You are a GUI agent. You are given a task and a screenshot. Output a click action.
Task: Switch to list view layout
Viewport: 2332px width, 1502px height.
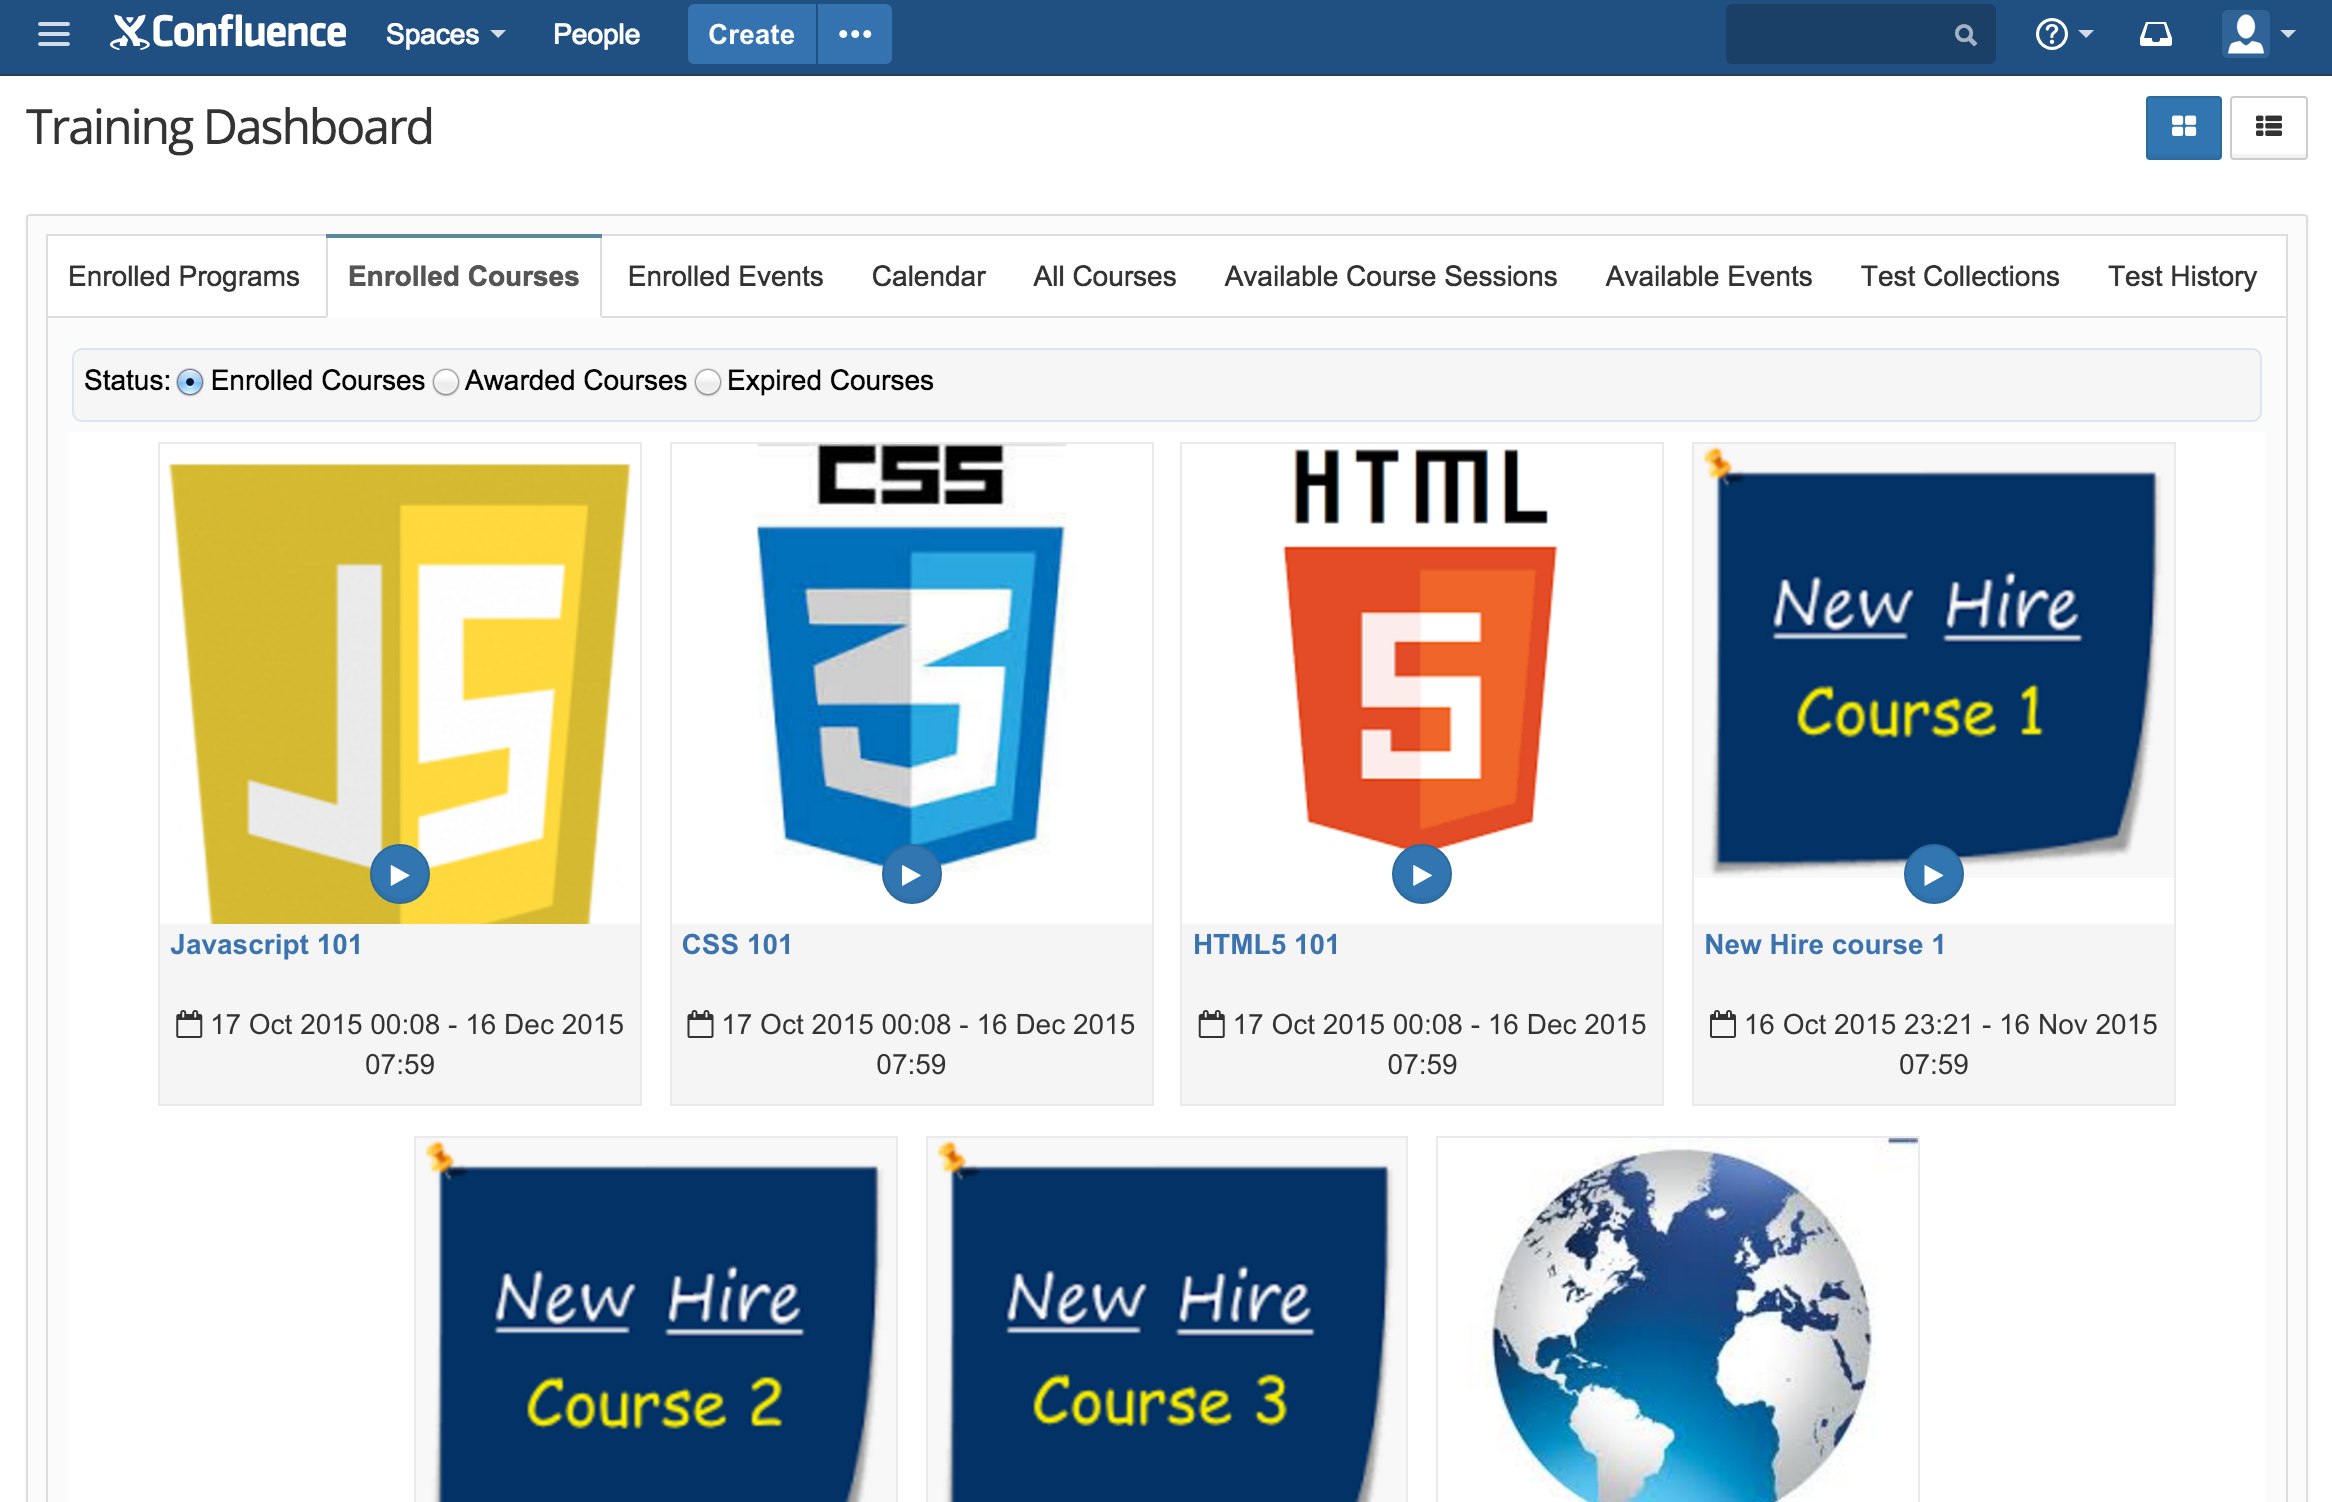pos(2268,127)
